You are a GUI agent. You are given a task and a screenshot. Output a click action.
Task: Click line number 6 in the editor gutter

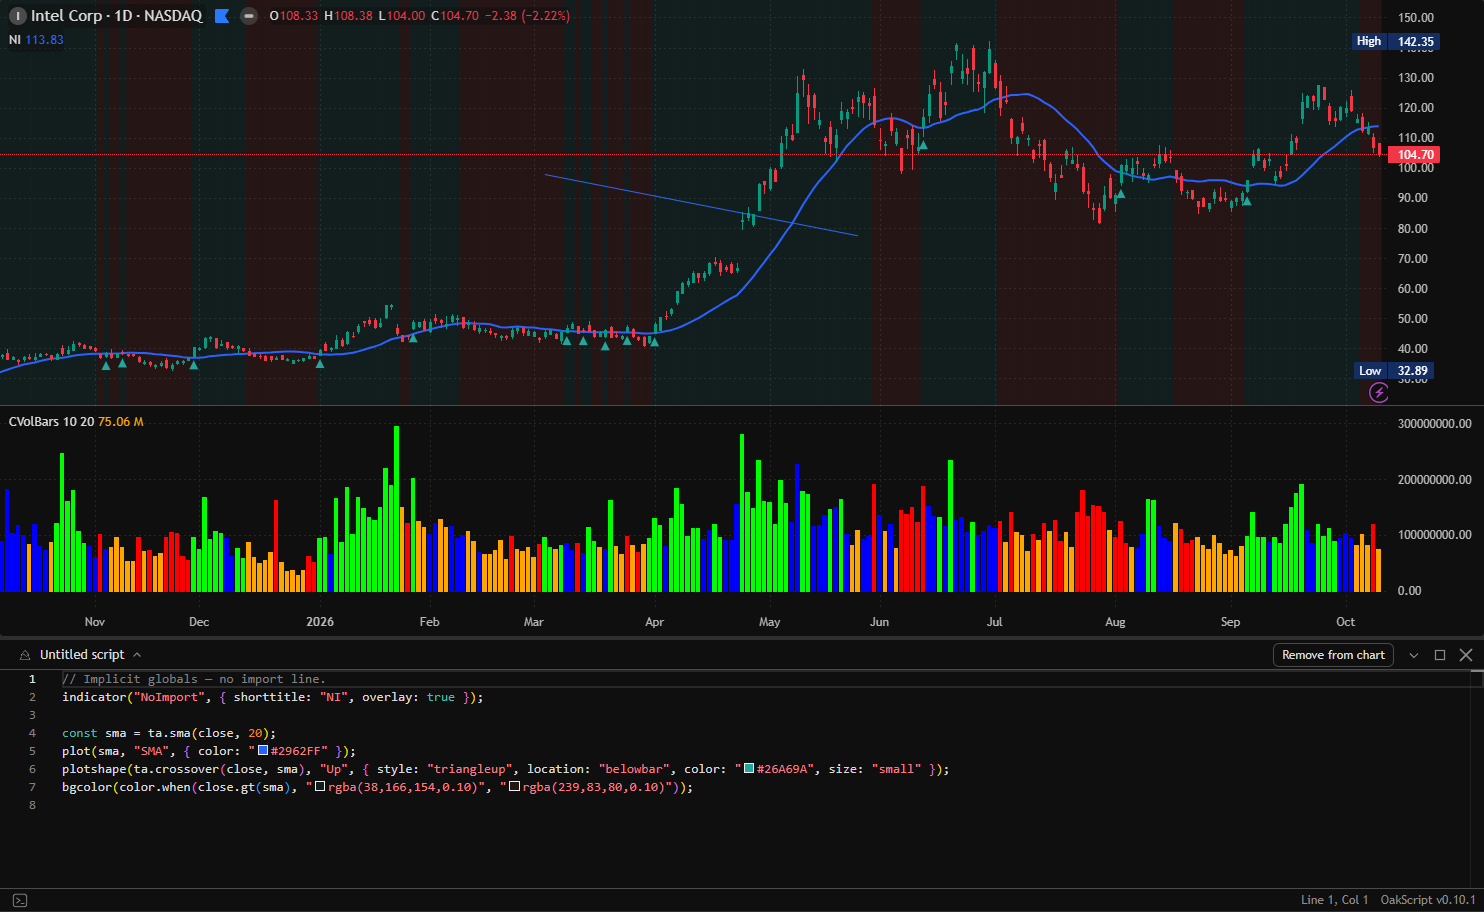point(32,769)
